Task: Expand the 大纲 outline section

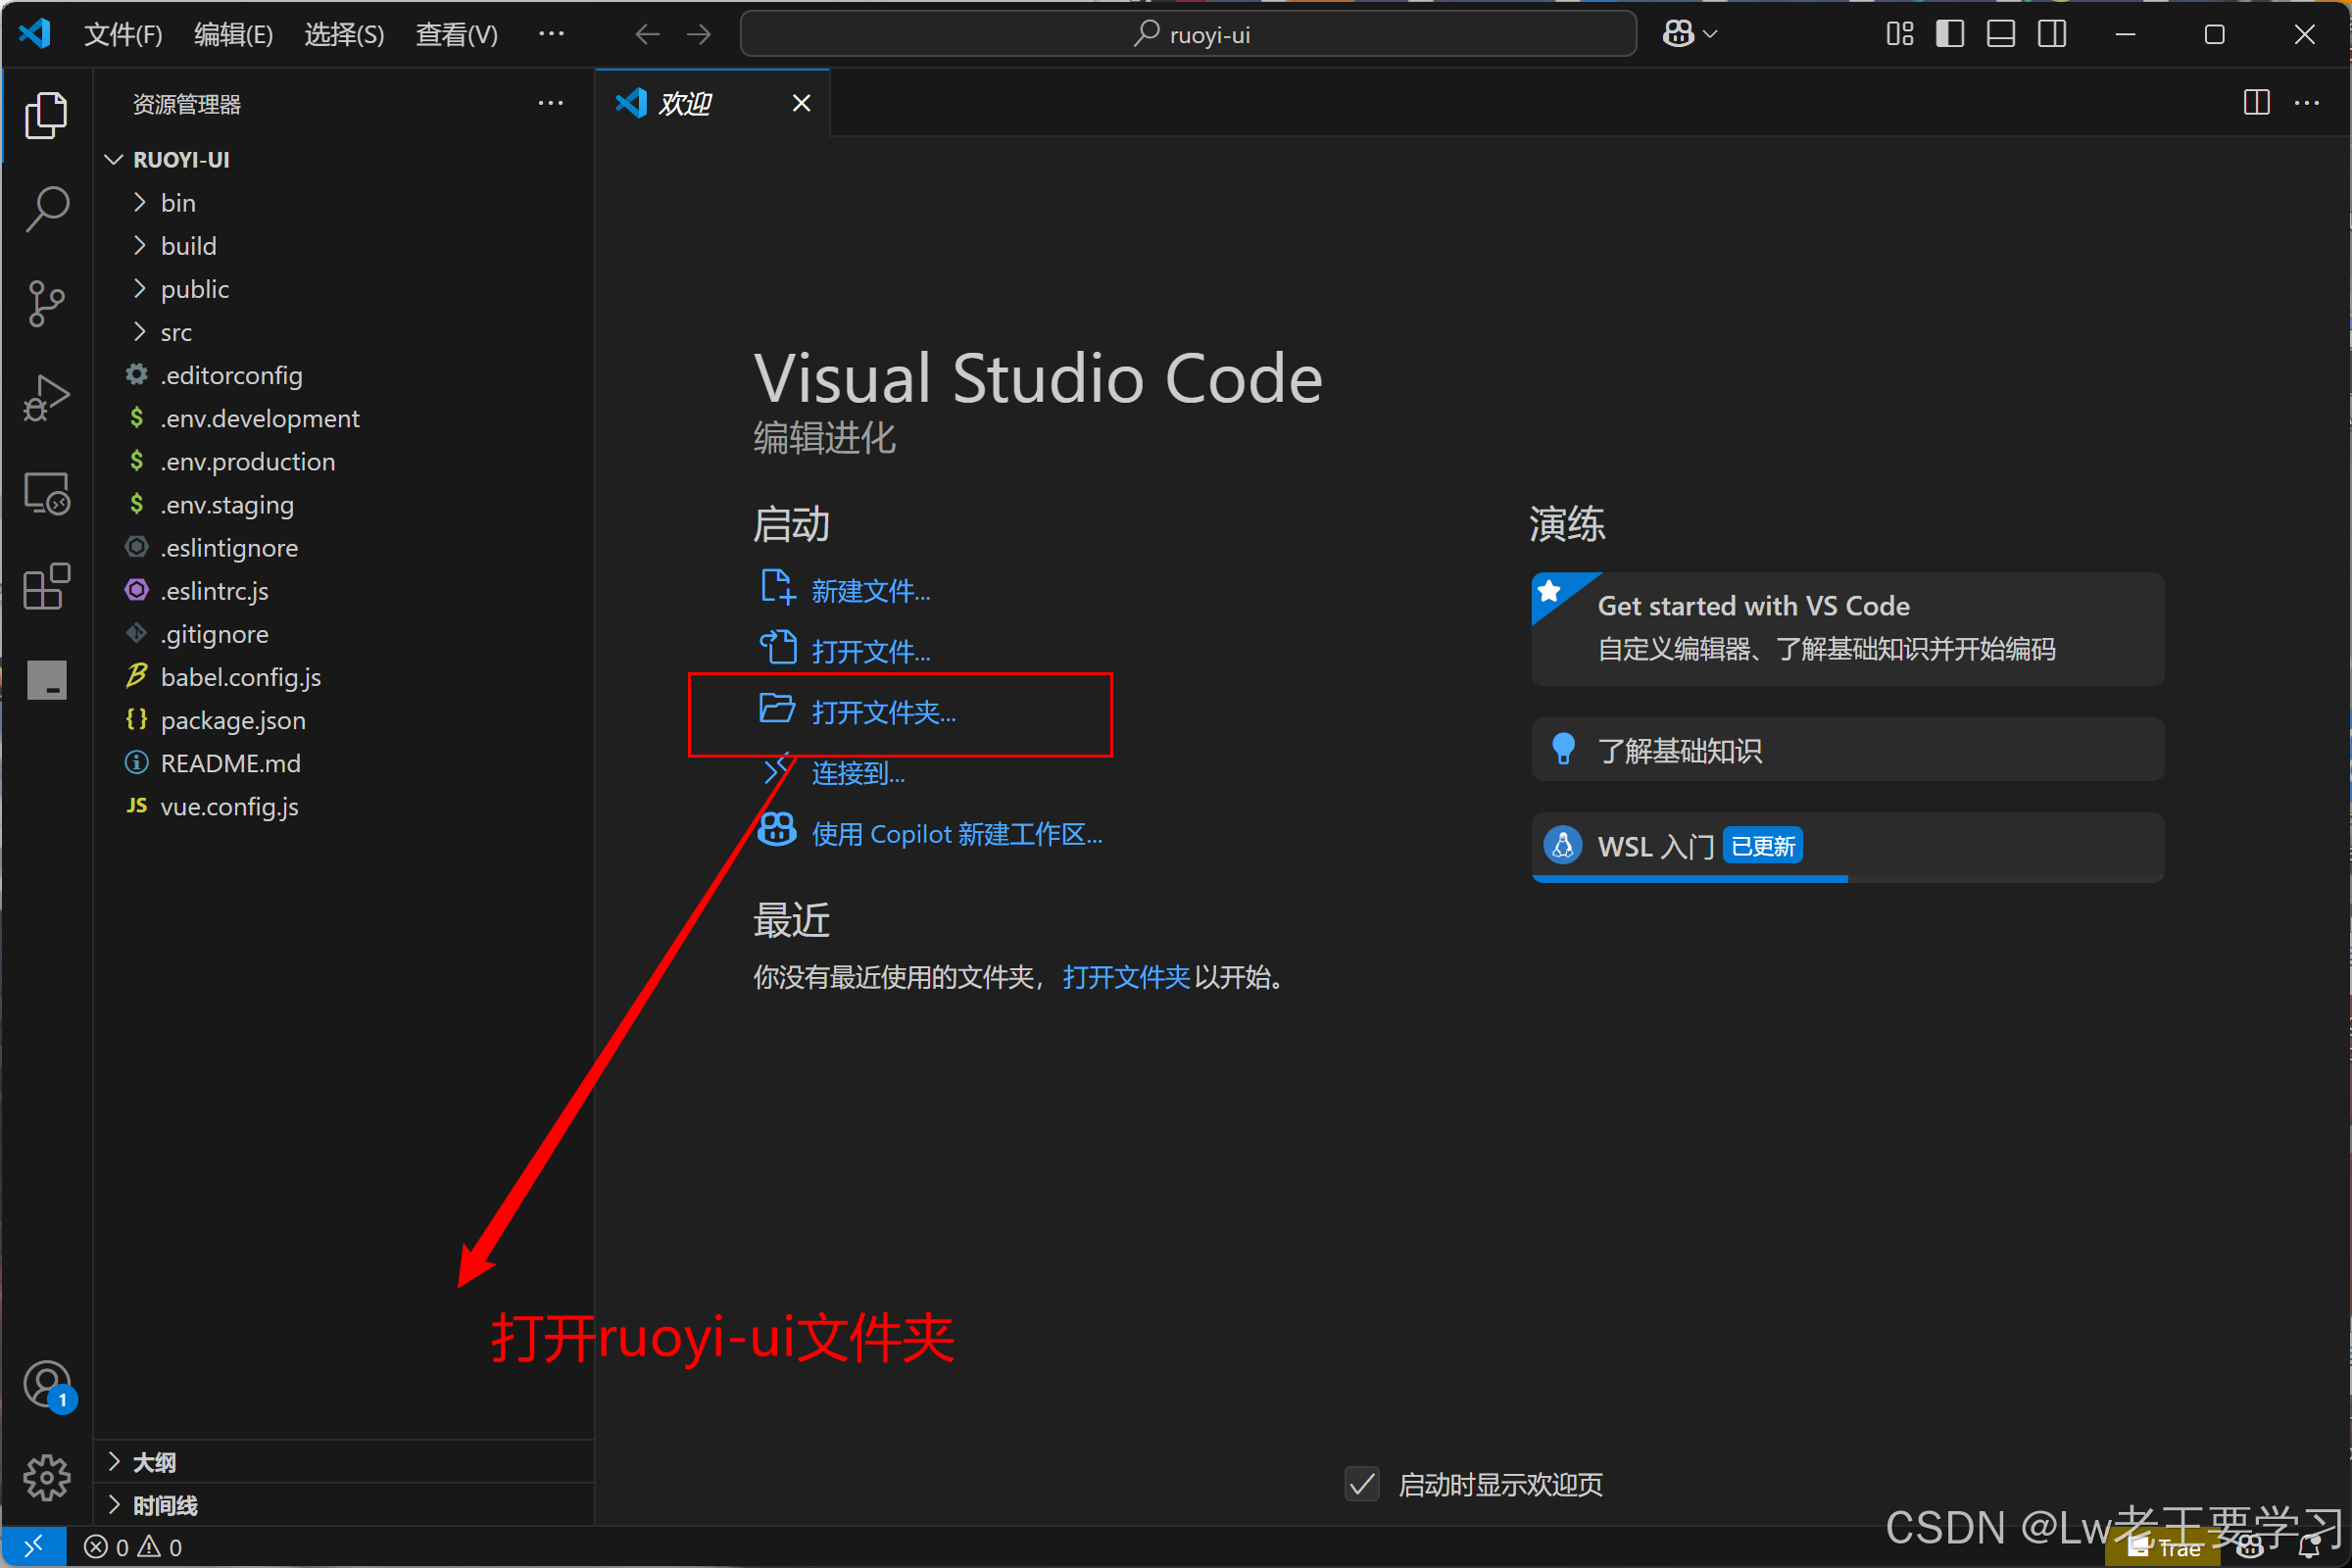Action: coord(154,1462)
